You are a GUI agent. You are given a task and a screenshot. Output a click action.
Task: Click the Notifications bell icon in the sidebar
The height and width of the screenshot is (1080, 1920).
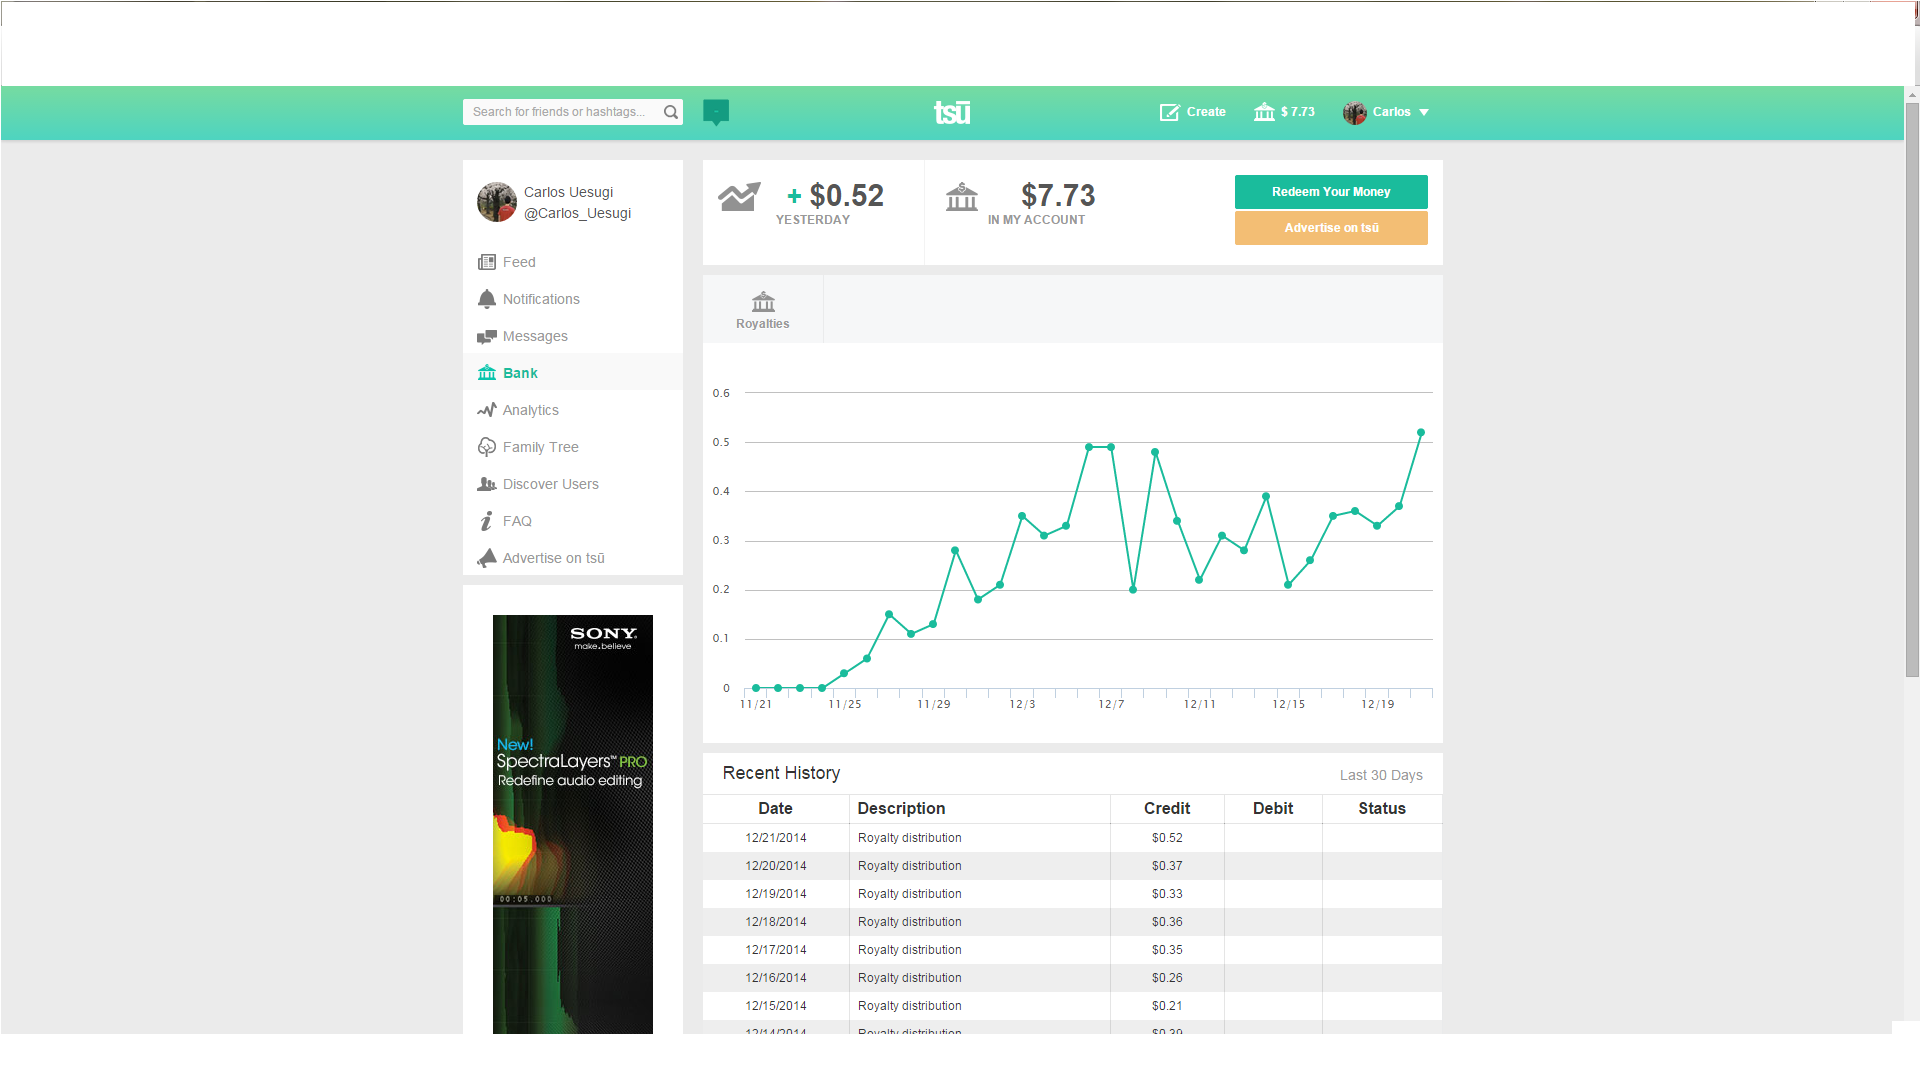click(x=487, y=299)
